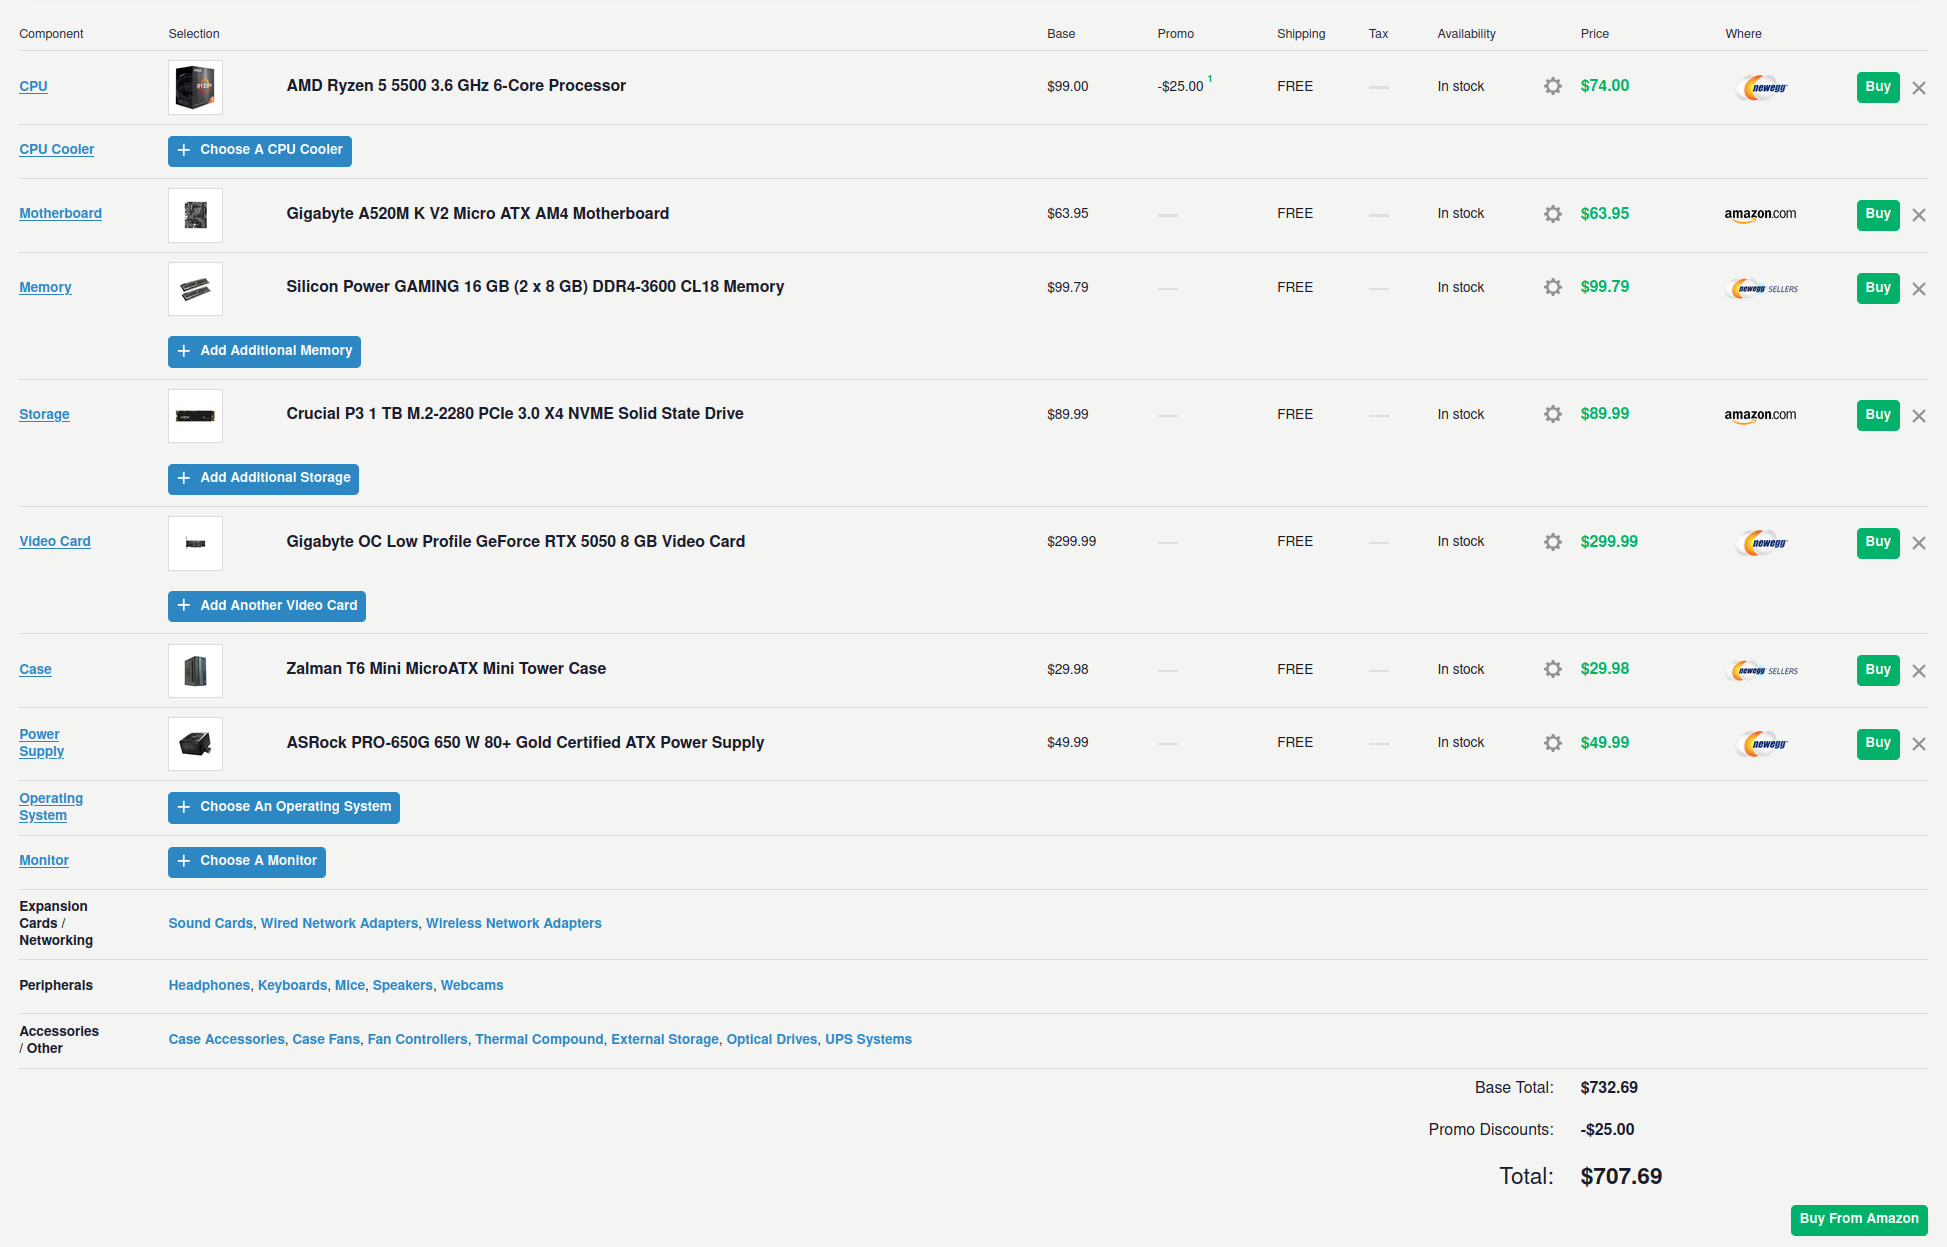1947x1247 pixels.
Task: Buy the ASRock power supply
Action: (x=1878, y=744)
